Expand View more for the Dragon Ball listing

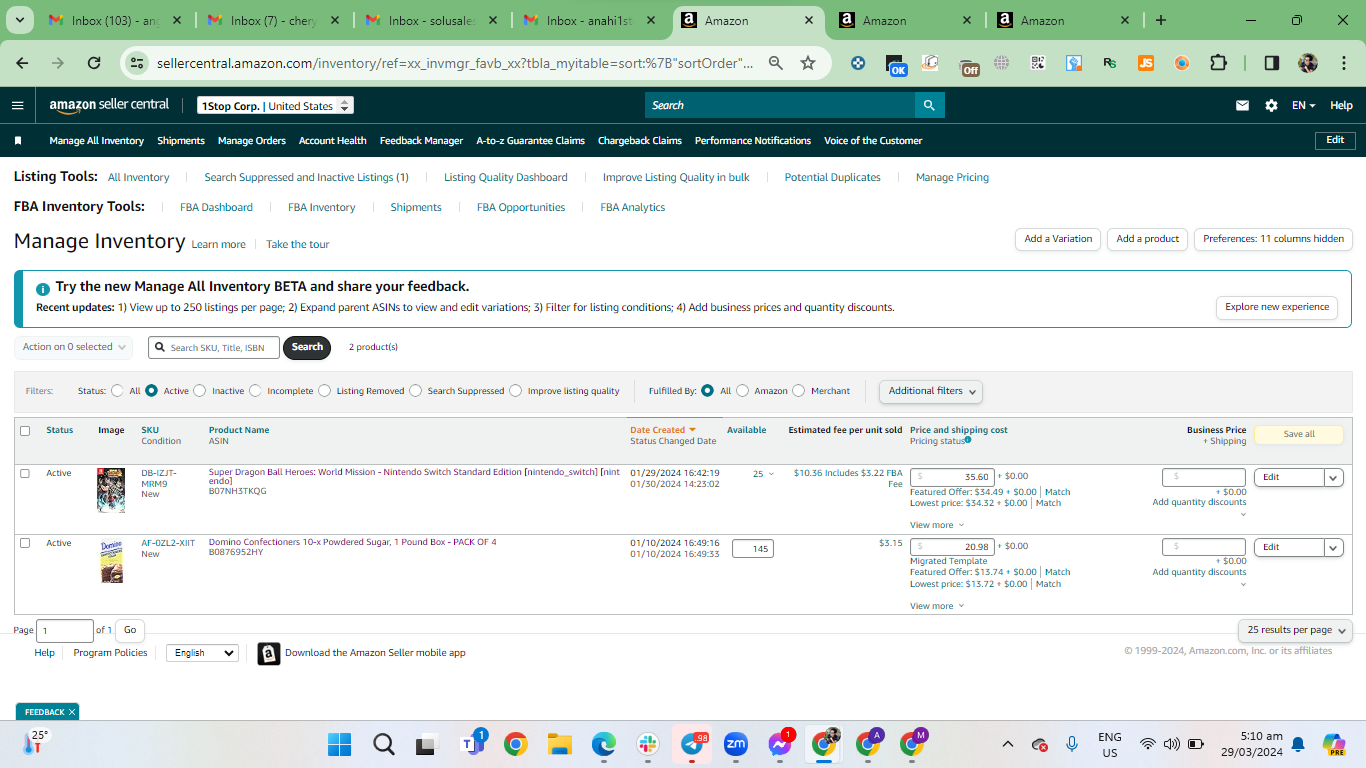pos(937,525)
